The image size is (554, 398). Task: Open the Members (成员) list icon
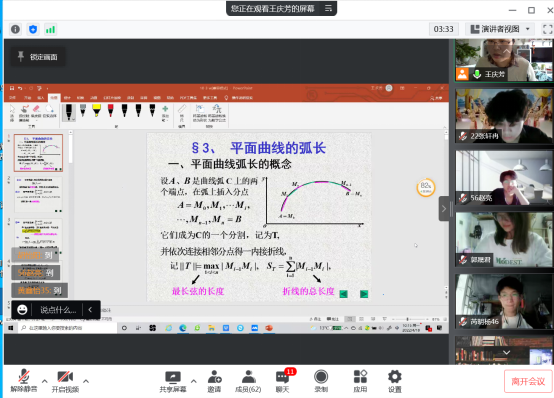click(248, 381)
